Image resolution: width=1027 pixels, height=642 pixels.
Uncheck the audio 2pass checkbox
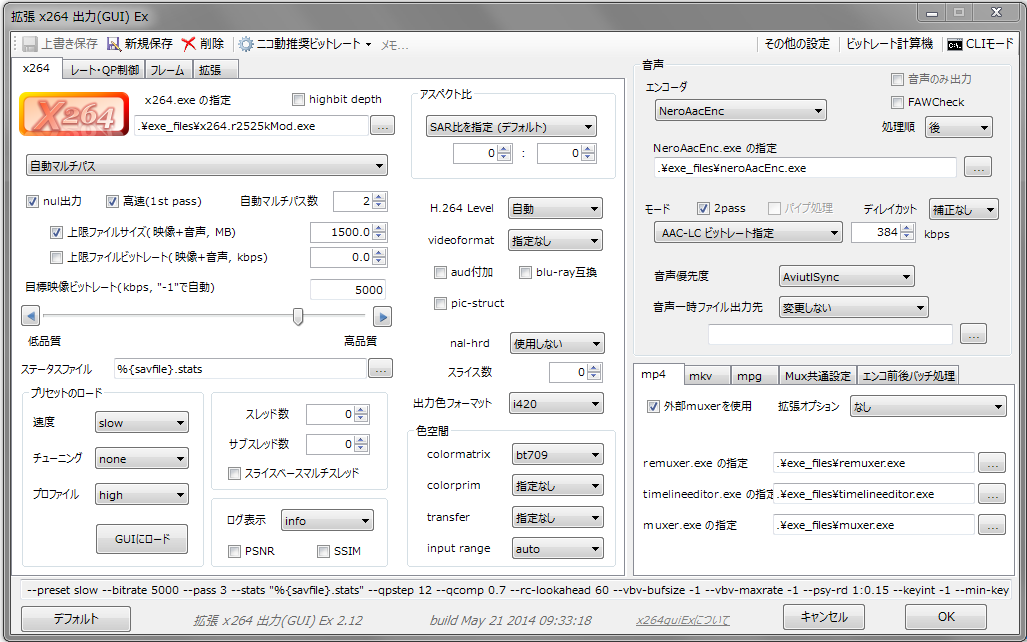click(x=703, y=208)
